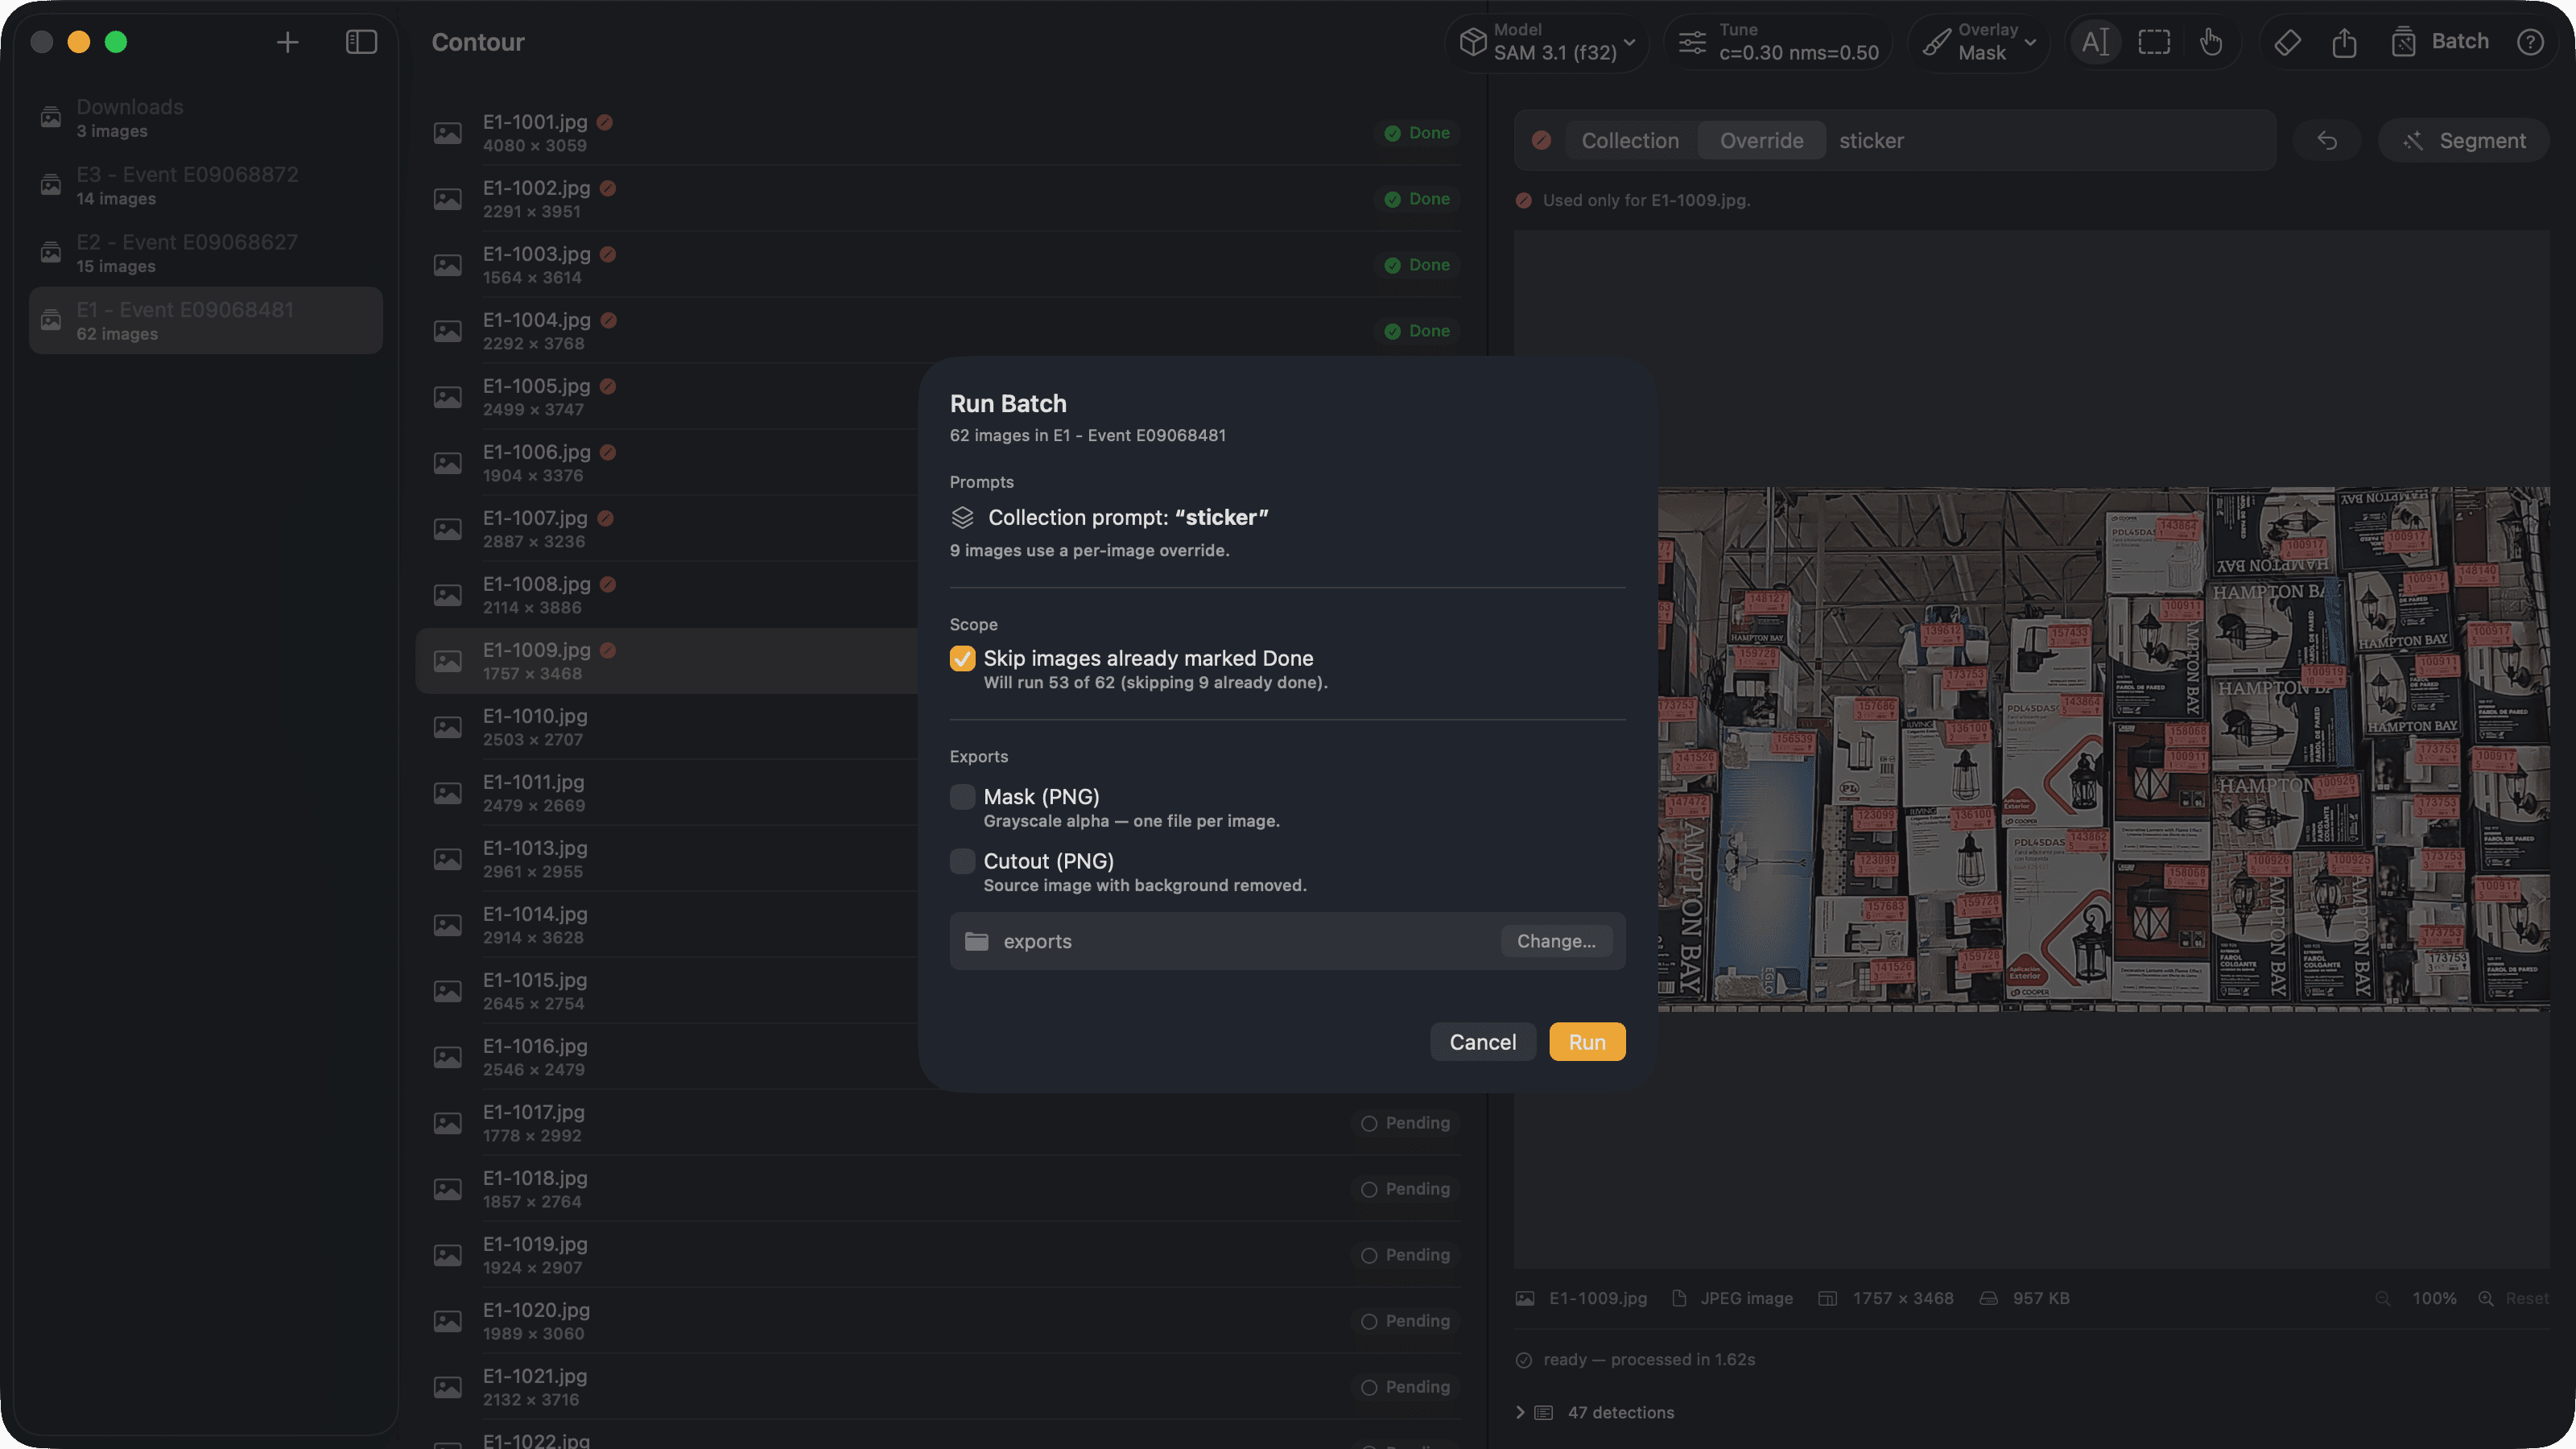Click the Done status on E1-1001.jpg
2576x1449 pixels.
point(1417,133)
